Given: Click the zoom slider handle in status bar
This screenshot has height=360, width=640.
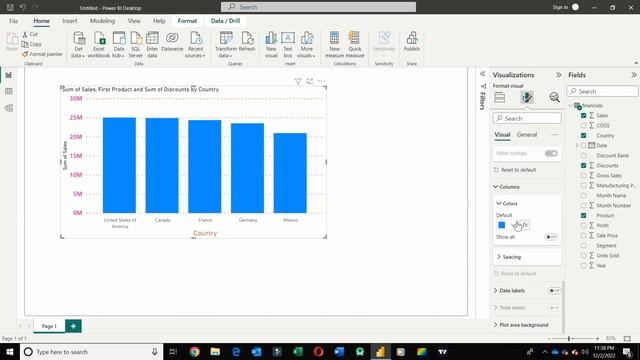Looking at the screenshot, I should (569, 339).
